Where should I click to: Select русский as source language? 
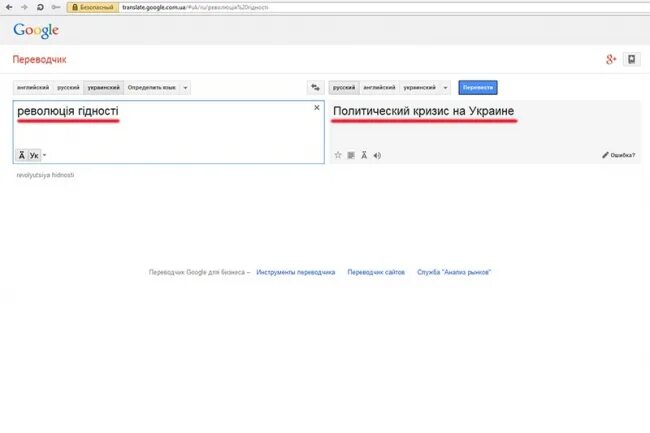68,87
